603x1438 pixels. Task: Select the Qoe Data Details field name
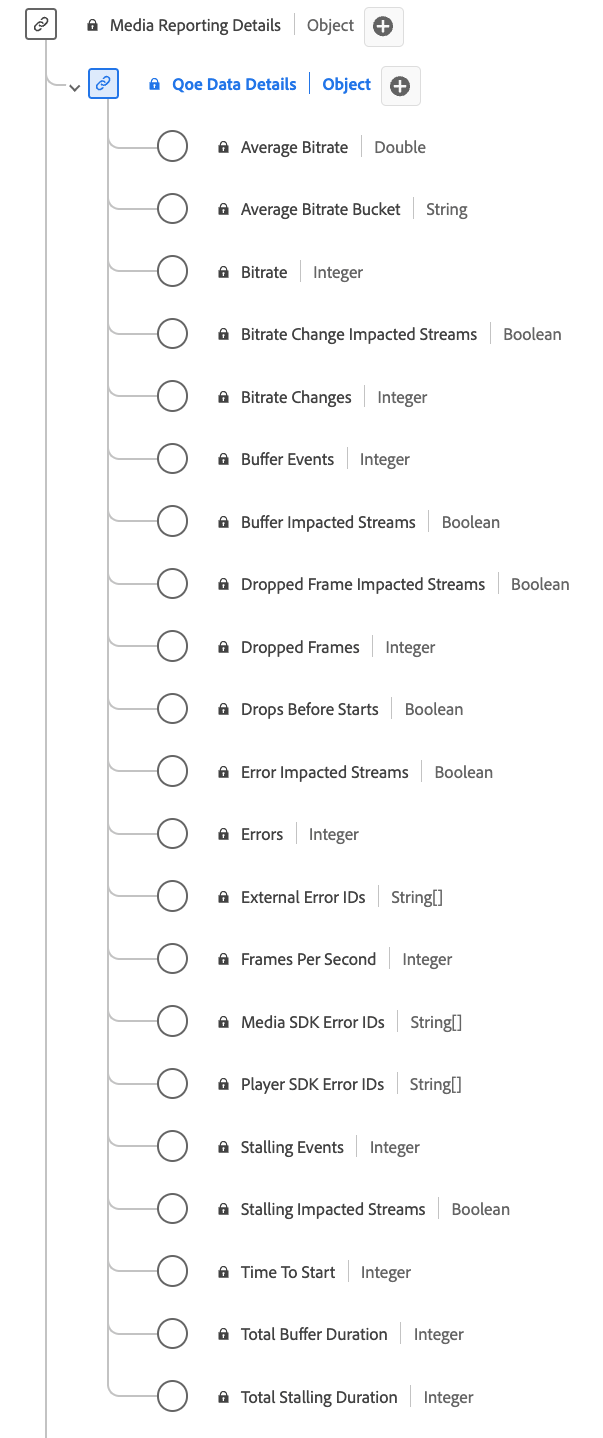pos(233,84)
